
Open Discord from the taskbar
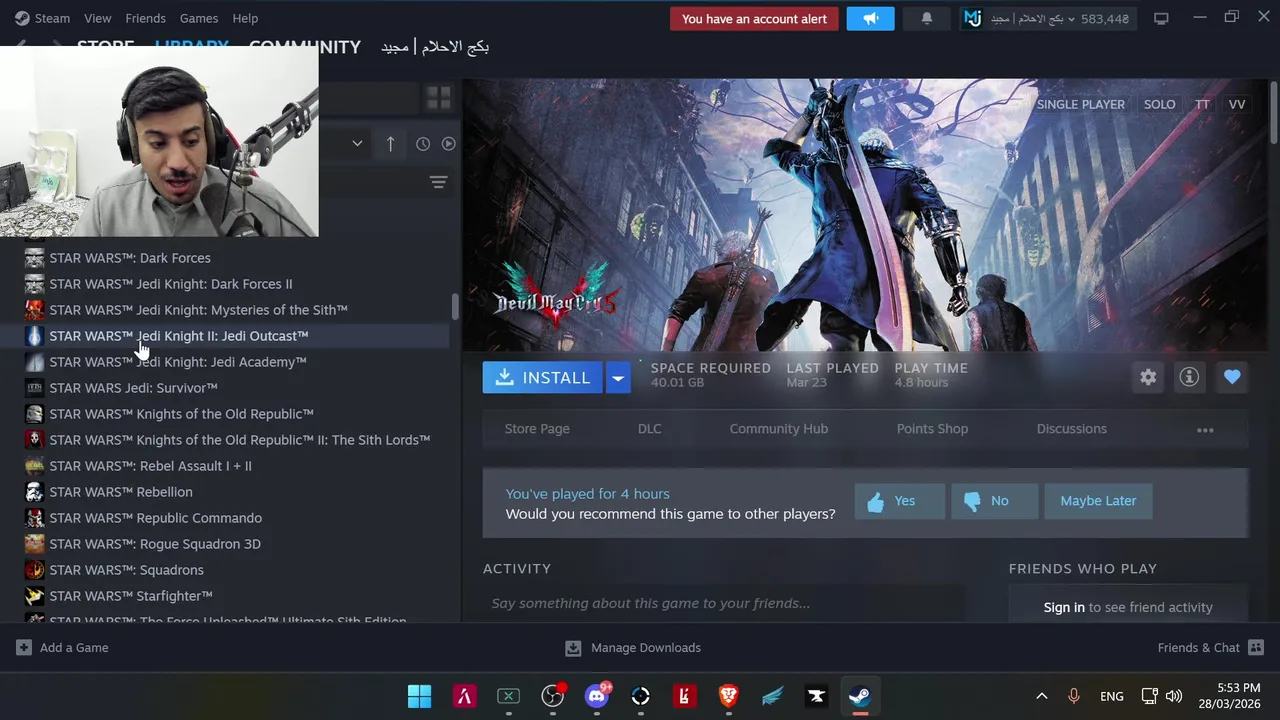[597, 696]
